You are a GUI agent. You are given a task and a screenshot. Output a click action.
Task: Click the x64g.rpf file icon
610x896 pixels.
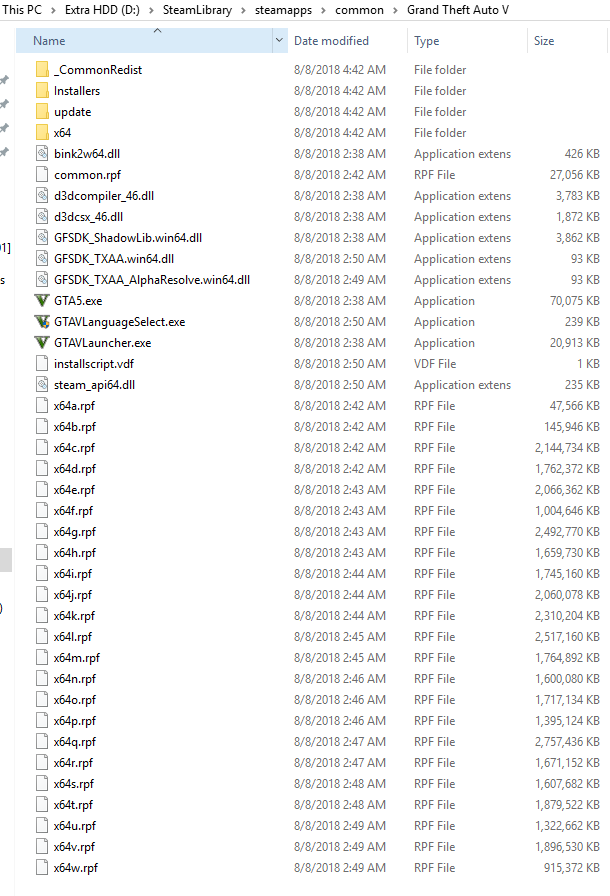point(42,532)
